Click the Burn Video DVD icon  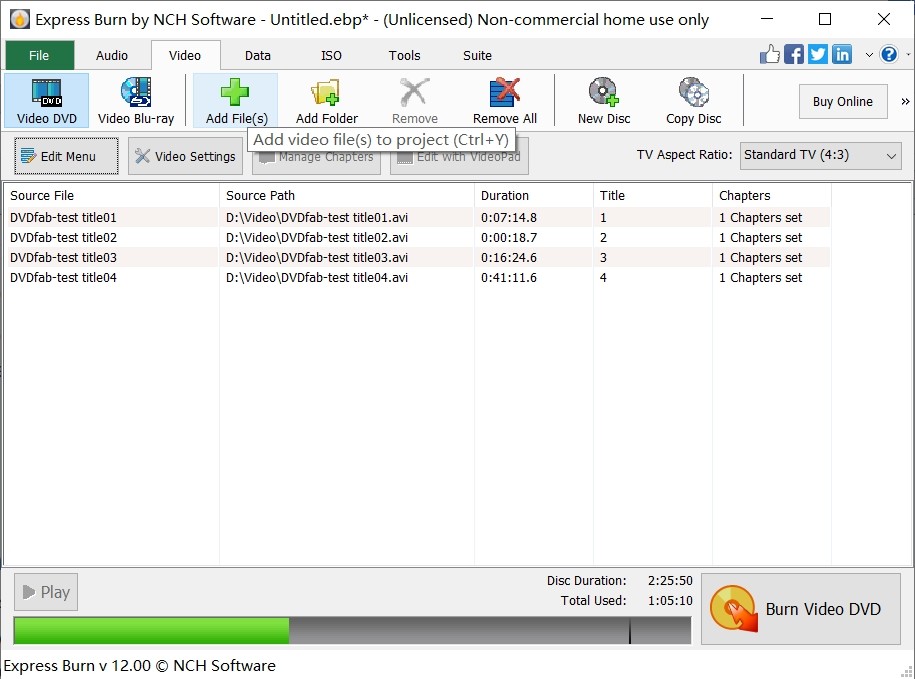pos(733,609)
